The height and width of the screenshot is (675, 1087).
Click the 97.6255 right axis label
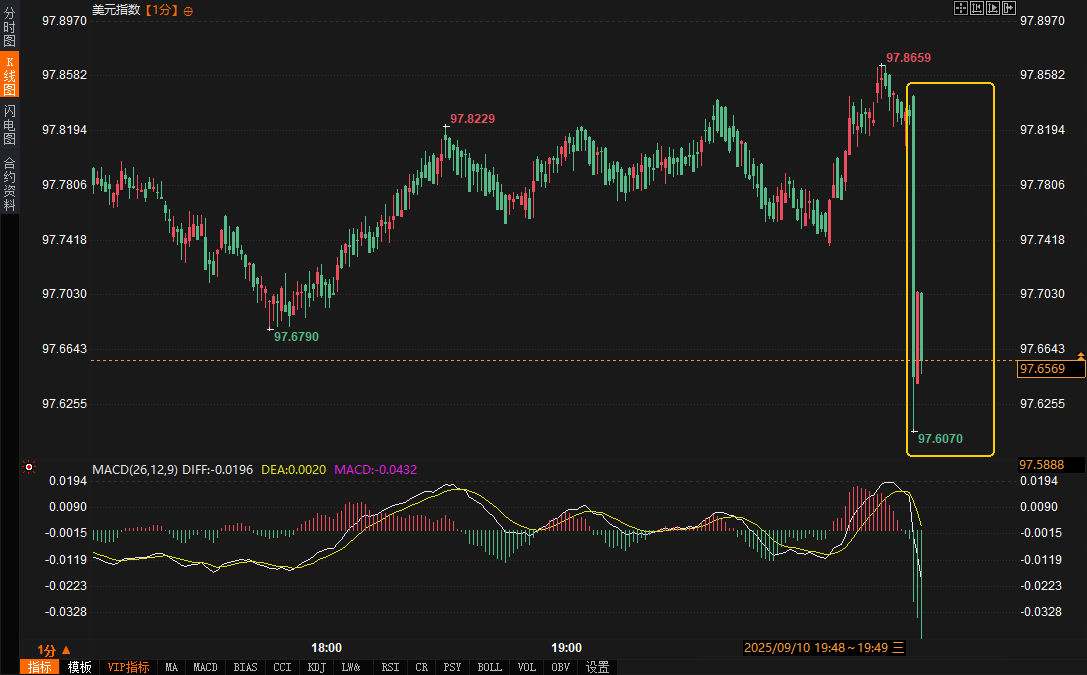coord(1042,403)
